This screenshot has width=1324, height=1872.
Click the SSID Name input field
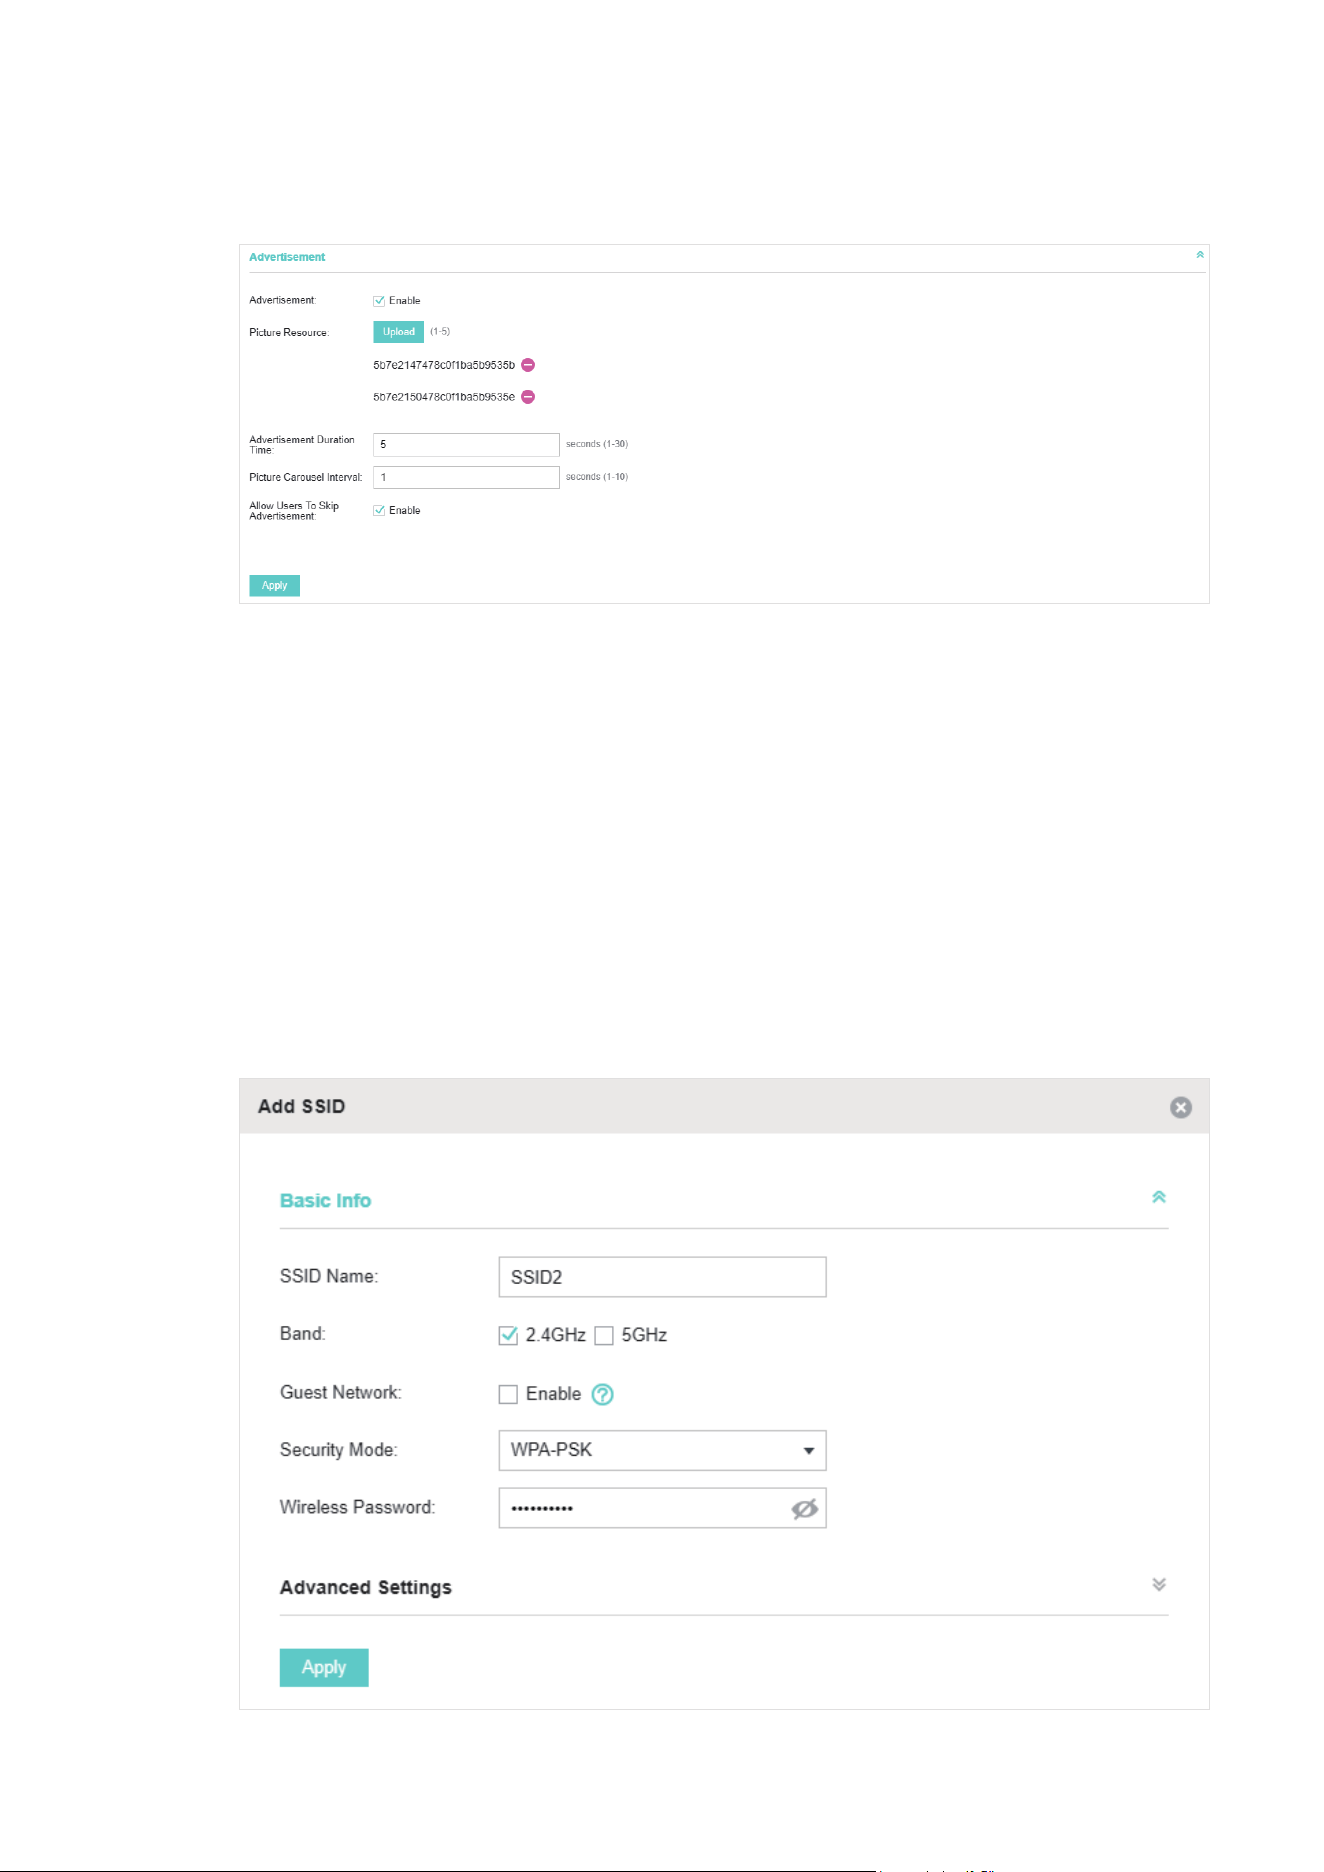point(662,1277)
